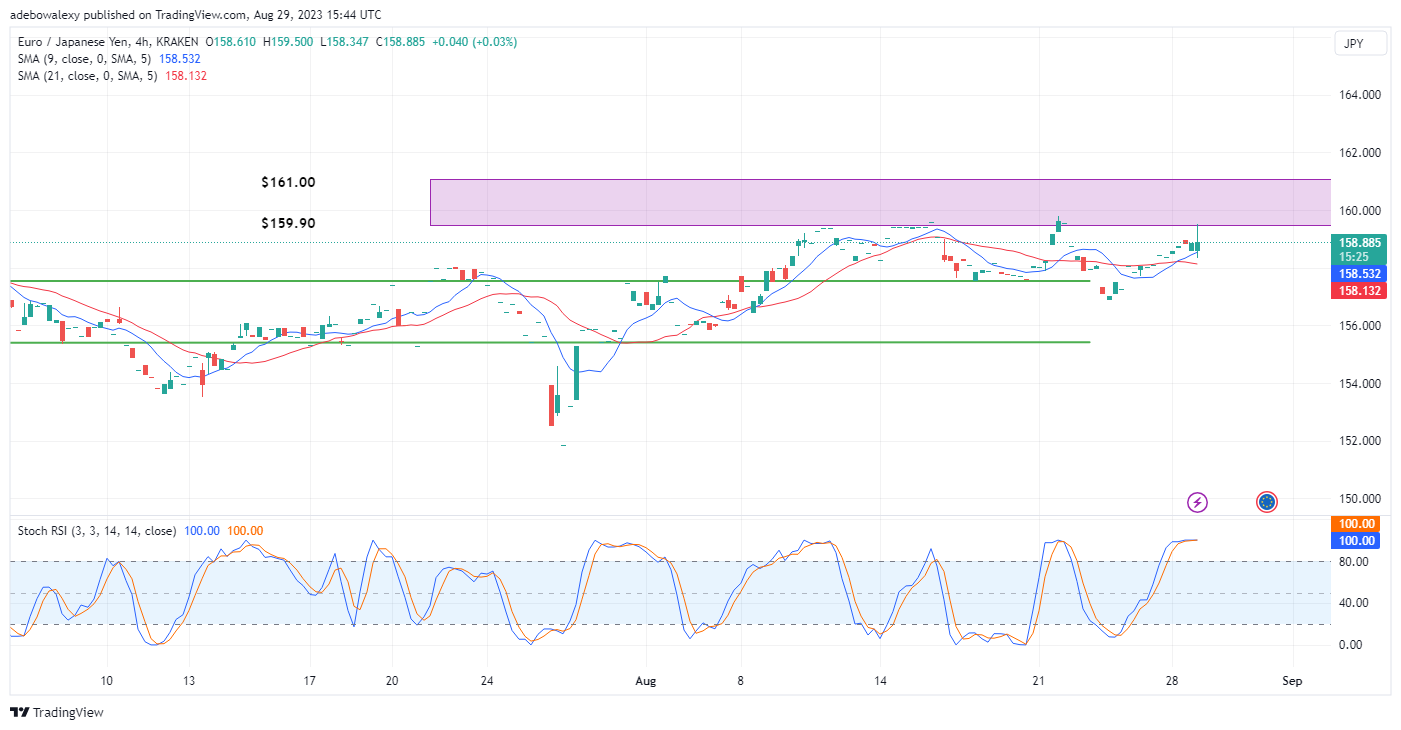The width and height of the screenshot is (1401, 730).
Task: Open the JPY currency selector button
Action: (x=1359, y=44)
